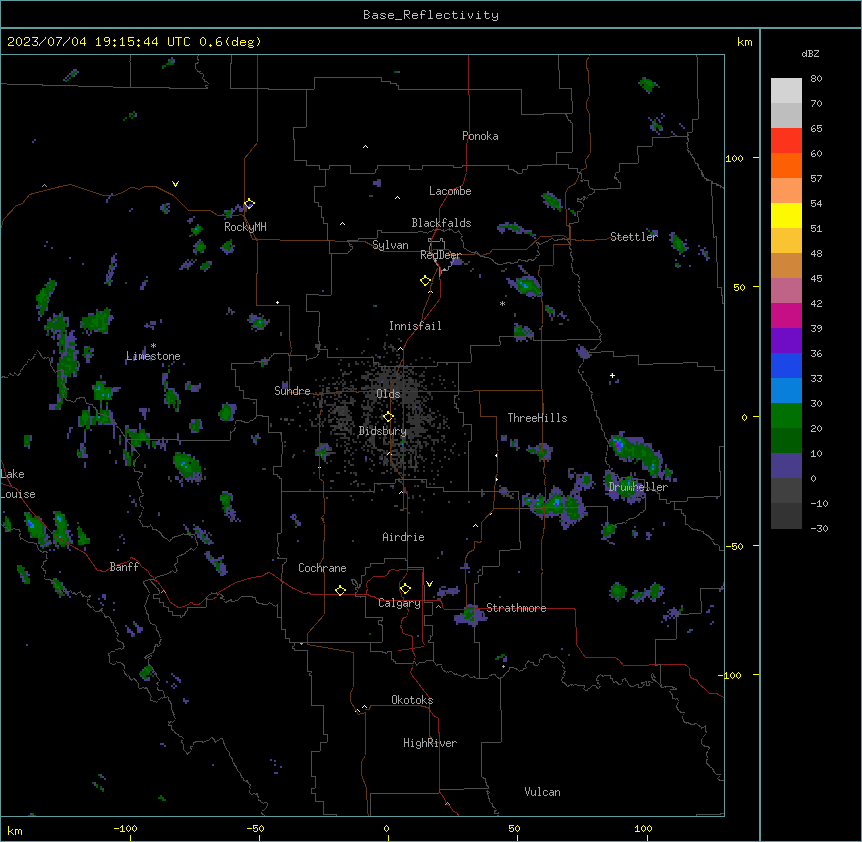Click the yellow diamond marker near RockyMH
862x842 pixels.
[x=249, y=203]
